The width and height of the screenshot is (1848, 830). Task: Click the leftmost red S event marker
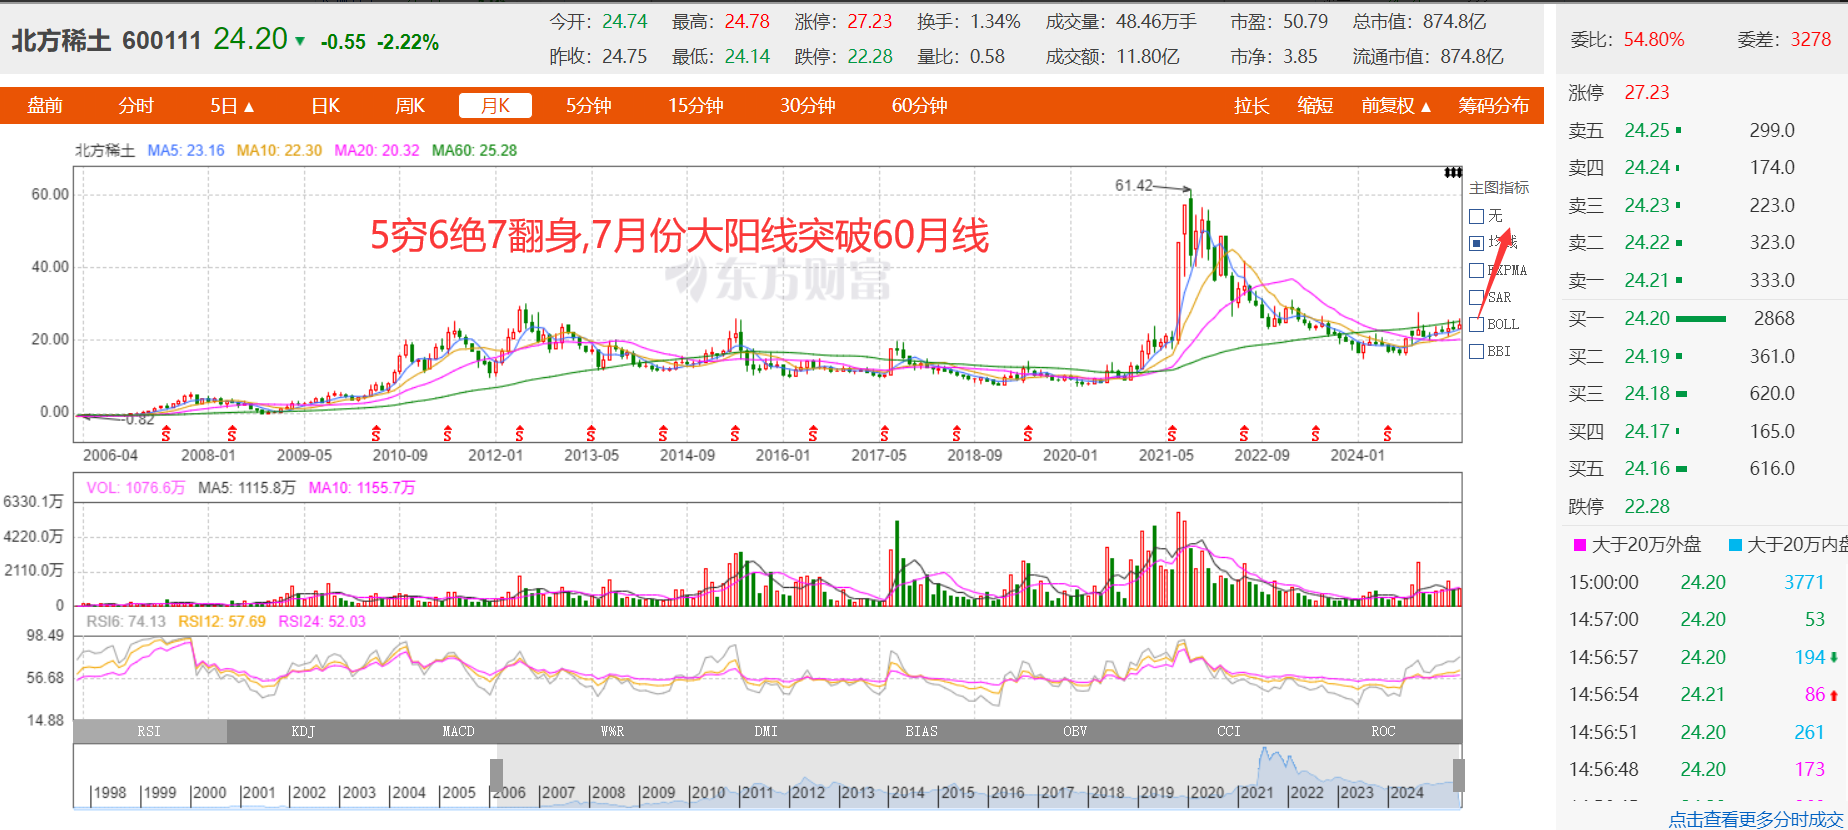[166, 434]
